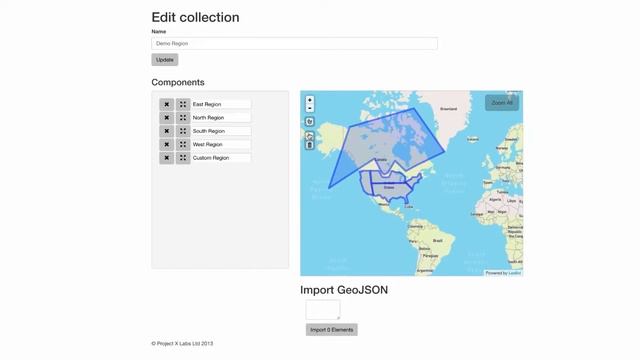Focus the GeoJSON import text area

tap(323, 310)
